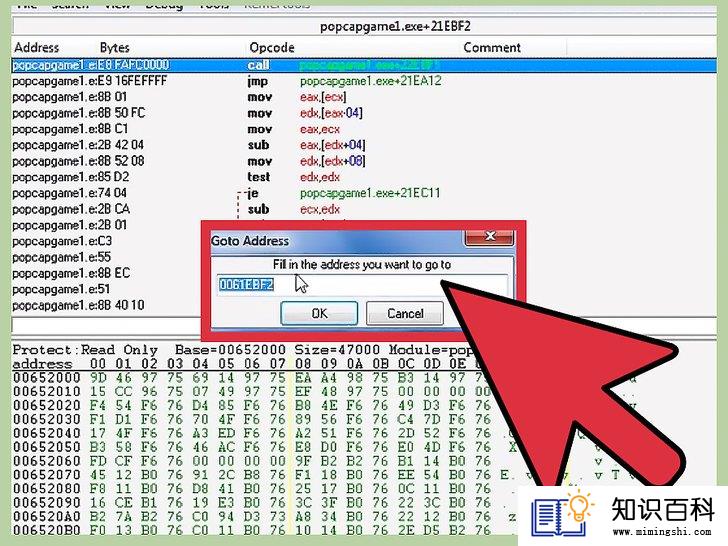This screenshot has height=546, width=728.
Task: Select byte FD in hex row 00652060
Action: pos(98,461)
